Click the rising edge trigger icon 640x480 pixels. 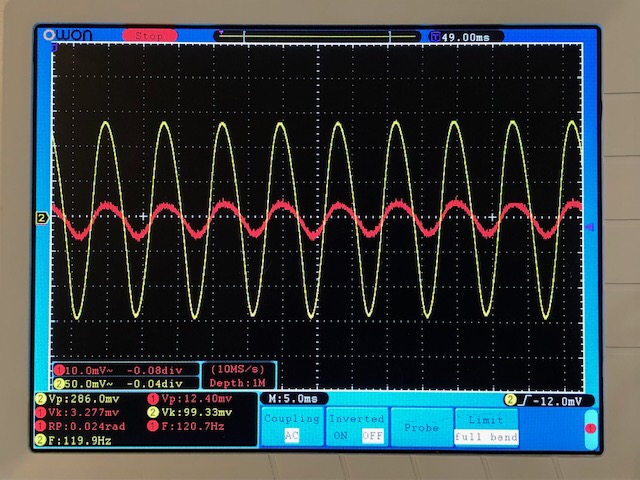pyautogui.click(x=524, y=401)
